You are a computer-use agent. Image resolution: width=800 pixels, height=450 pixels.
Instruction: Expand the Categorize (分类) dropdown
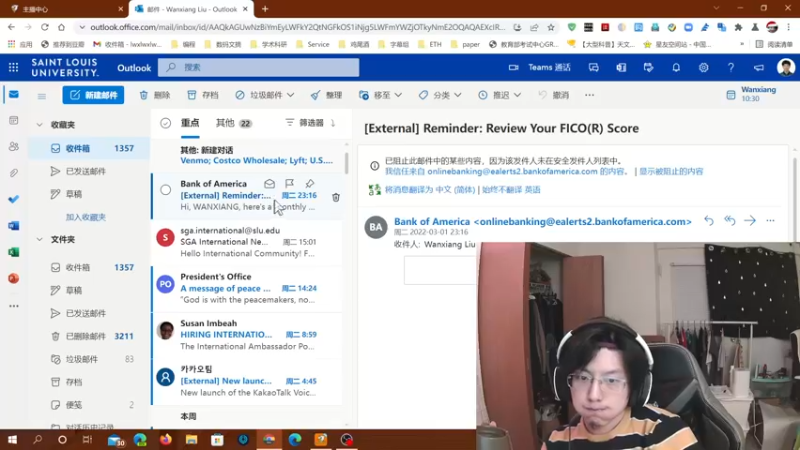click(458, 95)
